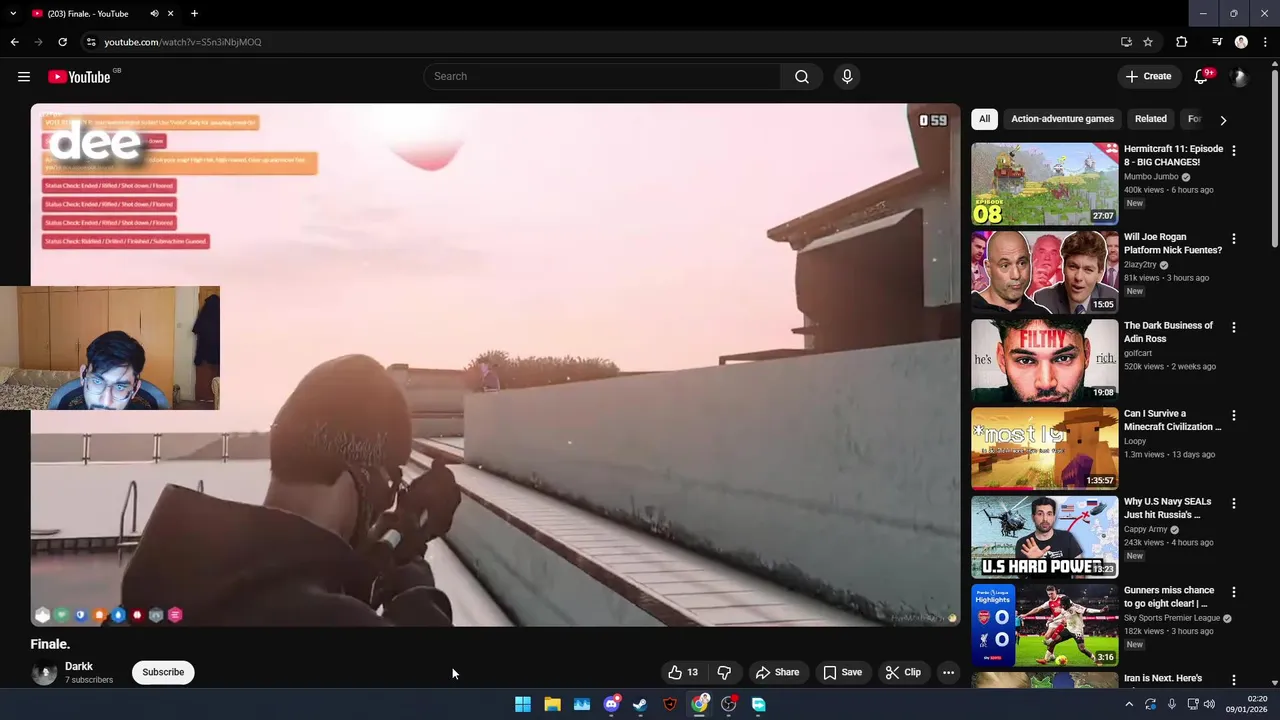Click the page vertical scrollbar
This screenshot has height=720, width=1280.
pos(1274,156)
